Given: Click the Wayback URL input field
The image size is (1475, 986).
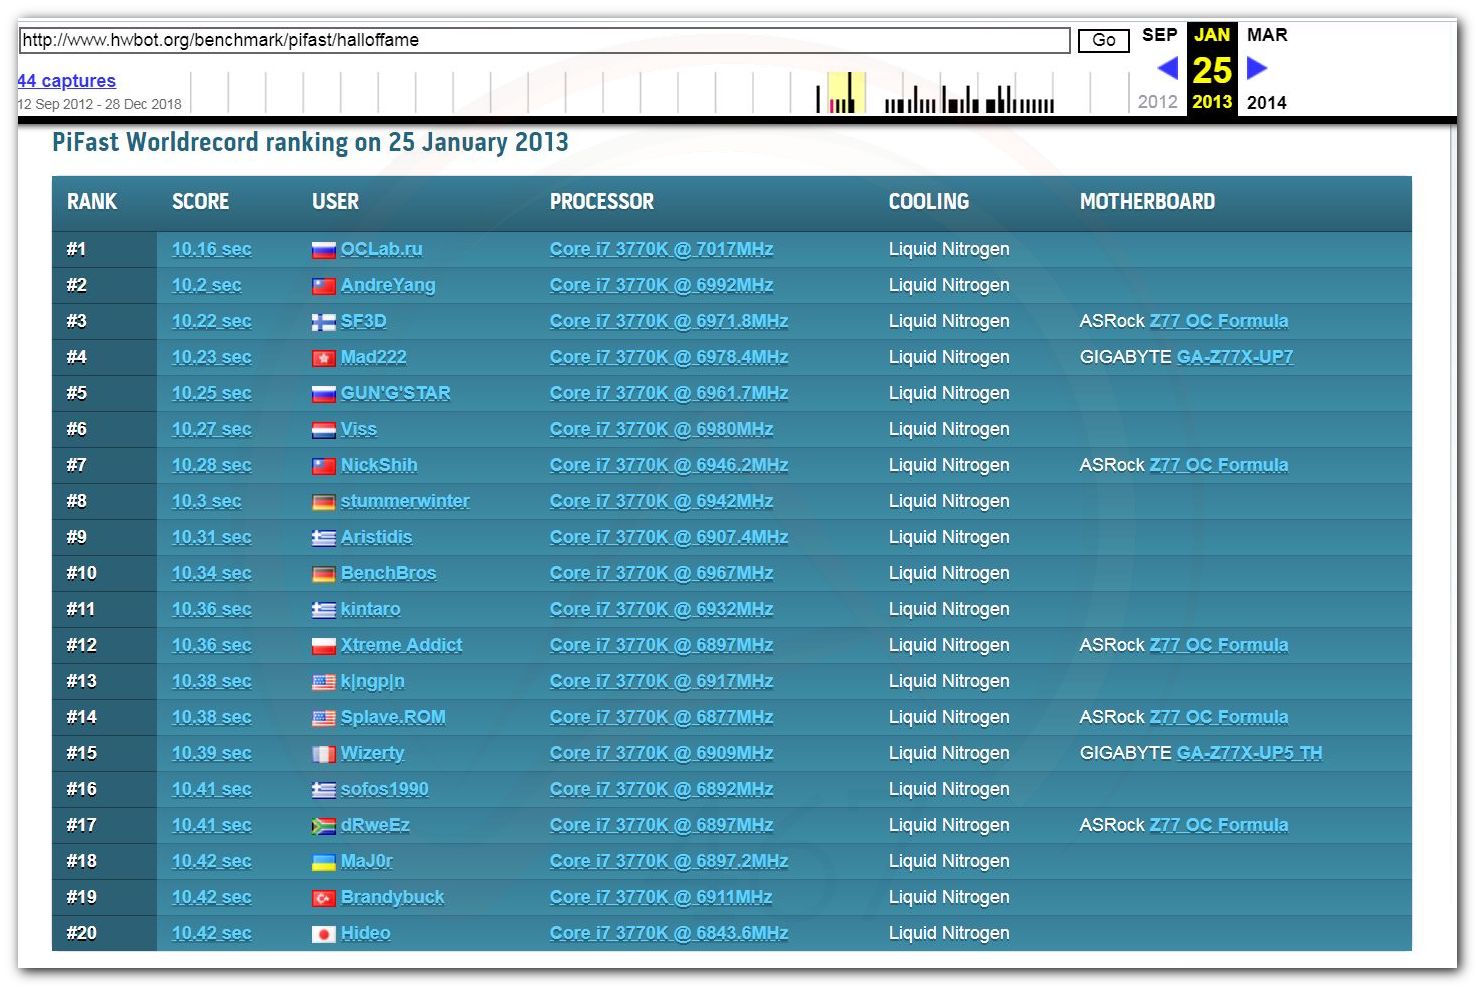Looking at the screenshot, I should point(544,40).
